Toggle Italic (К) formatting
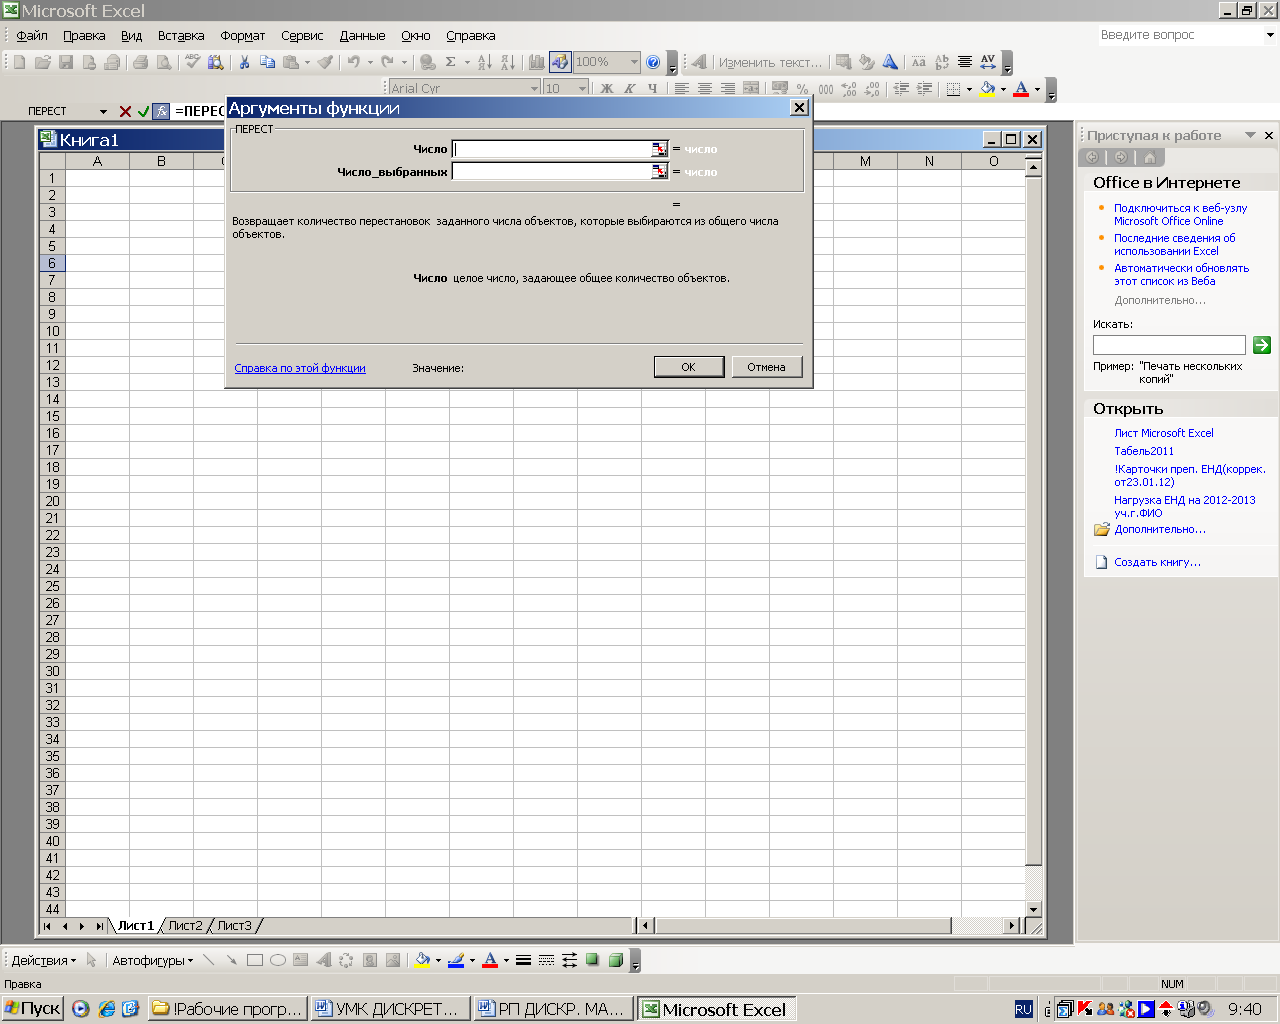Screen dimensions: 1280x1024 click(629, 88)
